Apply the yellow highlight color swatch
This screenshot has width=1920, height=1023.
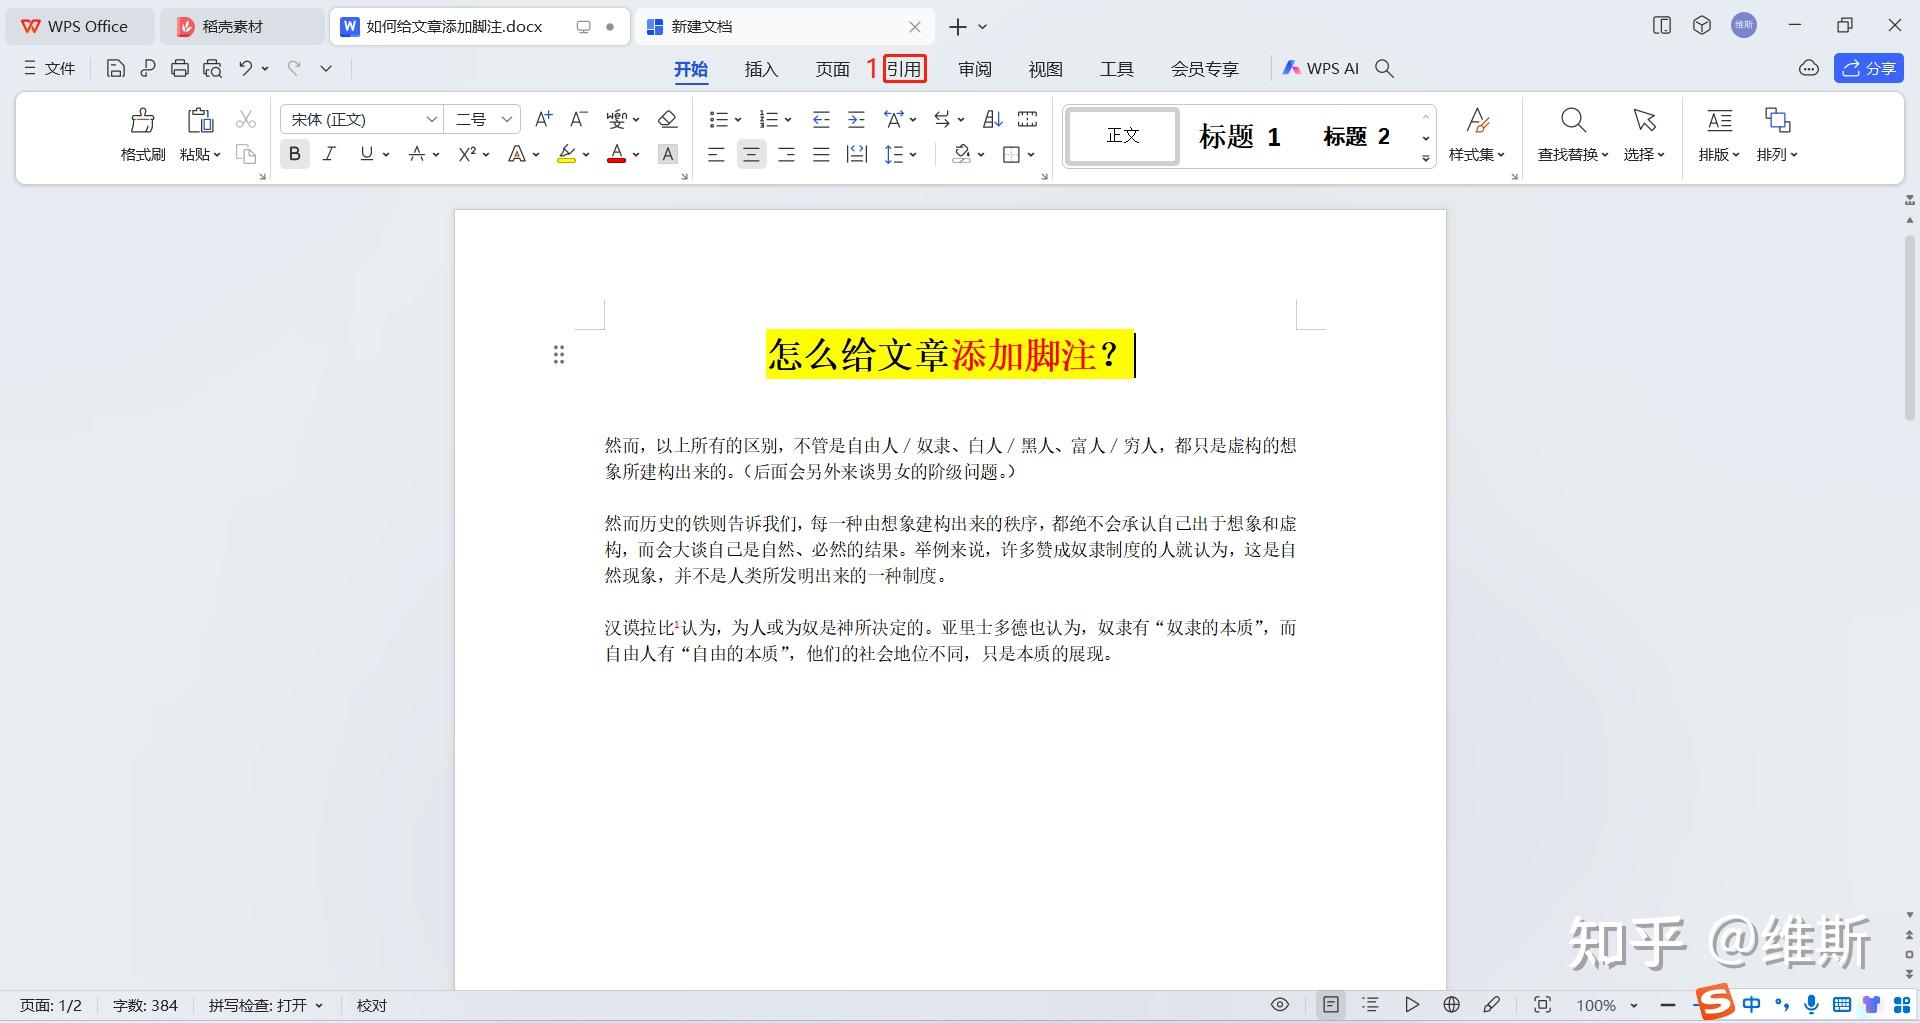pyautogui.click(x=566, y=154)
